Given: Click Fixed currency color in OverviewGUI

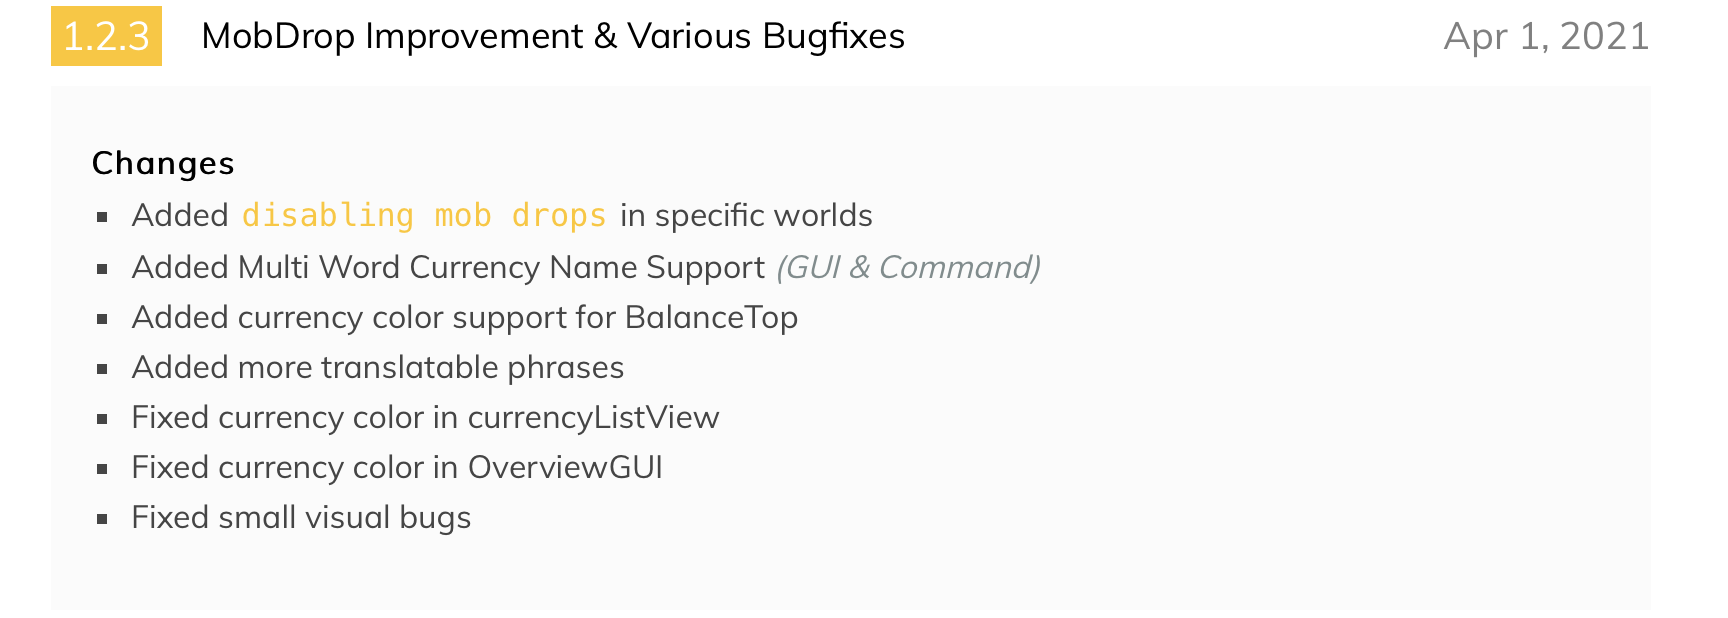Looking at the screenshot, I should click(x=397, y=467).
